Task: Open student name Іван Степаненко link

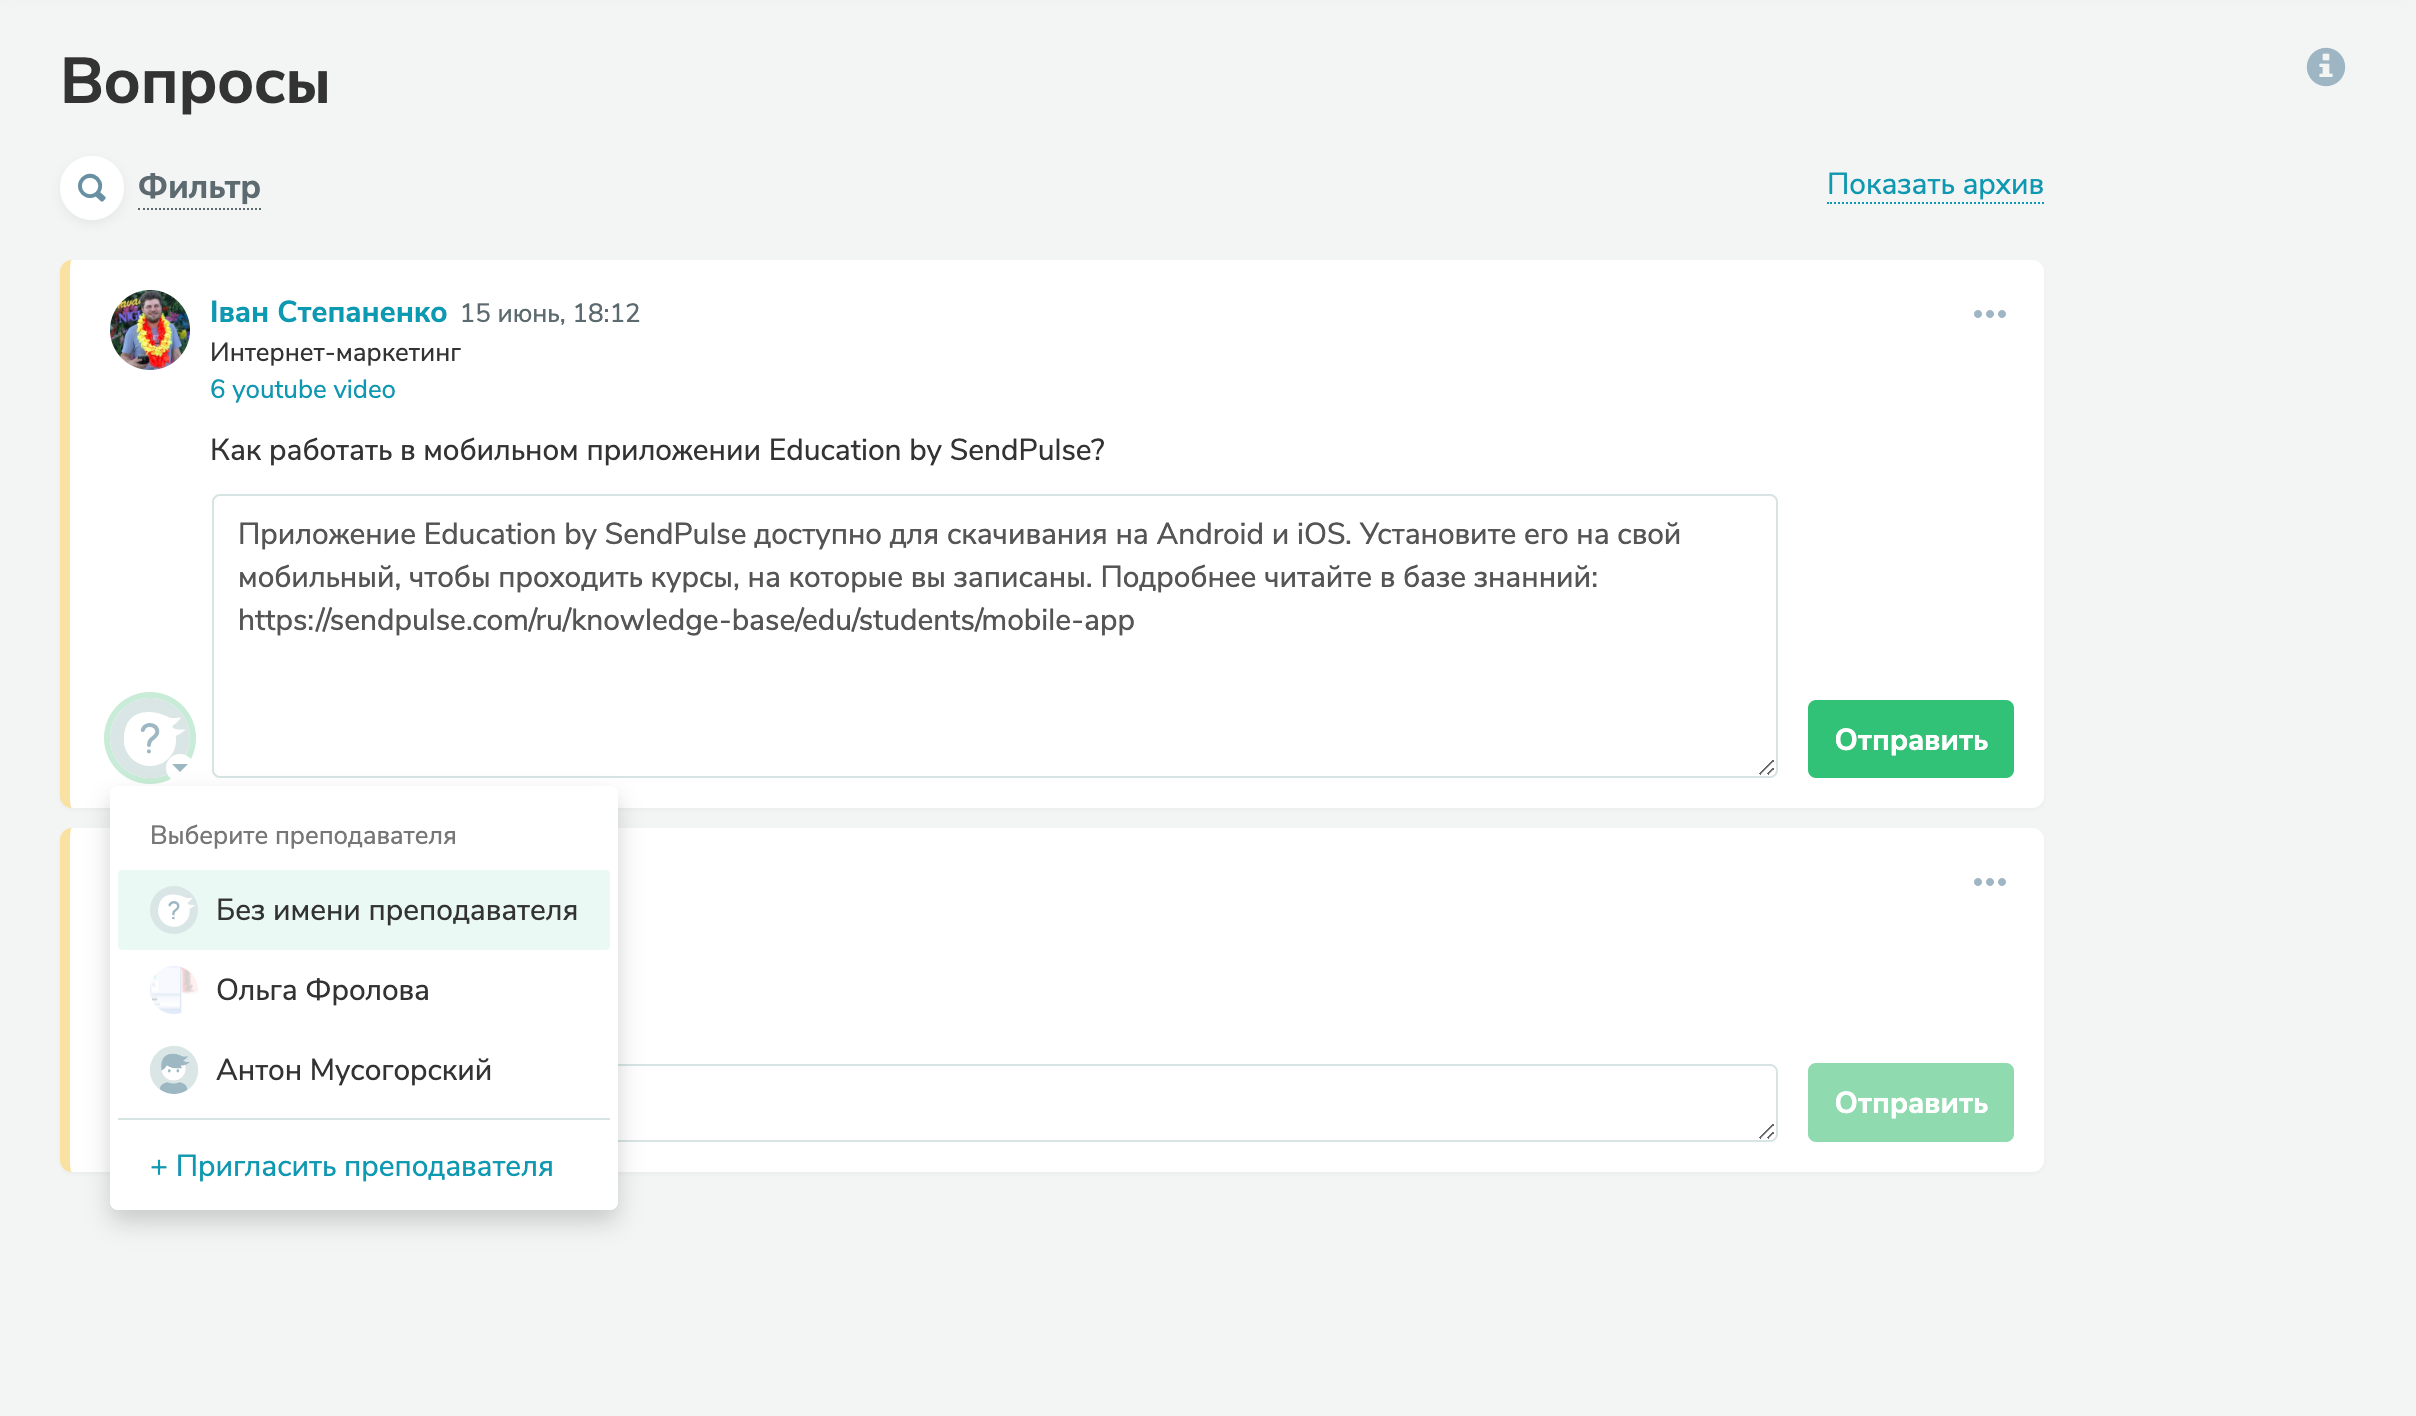Action: tap(328, 312)
